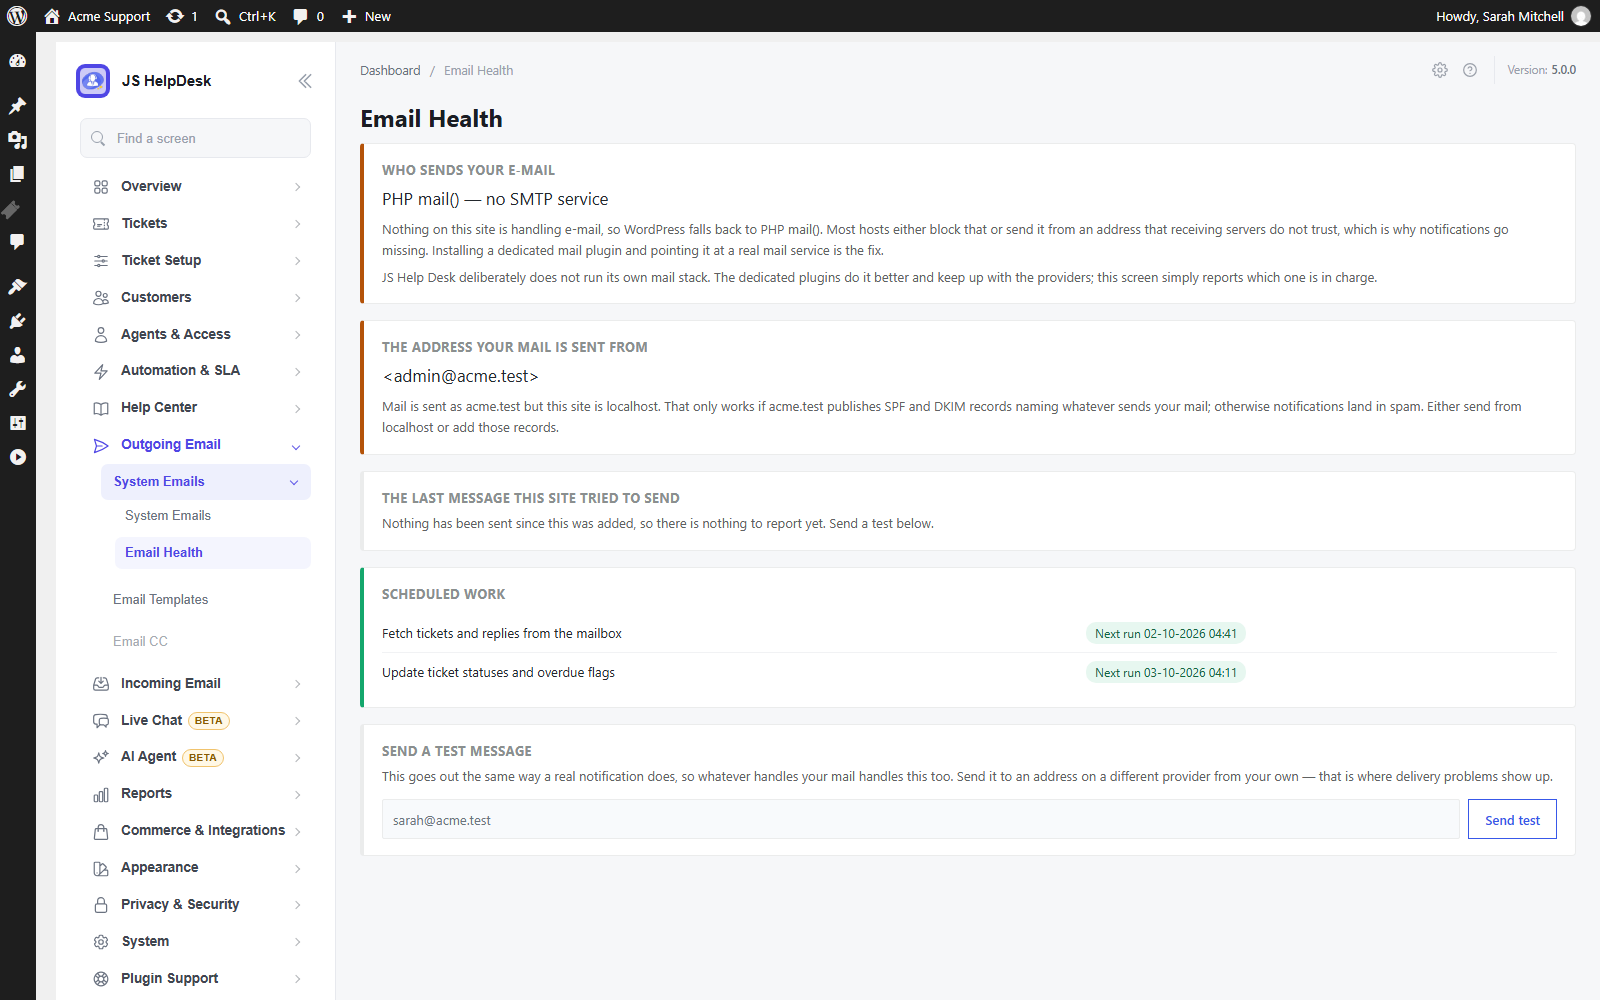Open Comments bubble icon in the left WordPress sidebar

pos(17,242)
